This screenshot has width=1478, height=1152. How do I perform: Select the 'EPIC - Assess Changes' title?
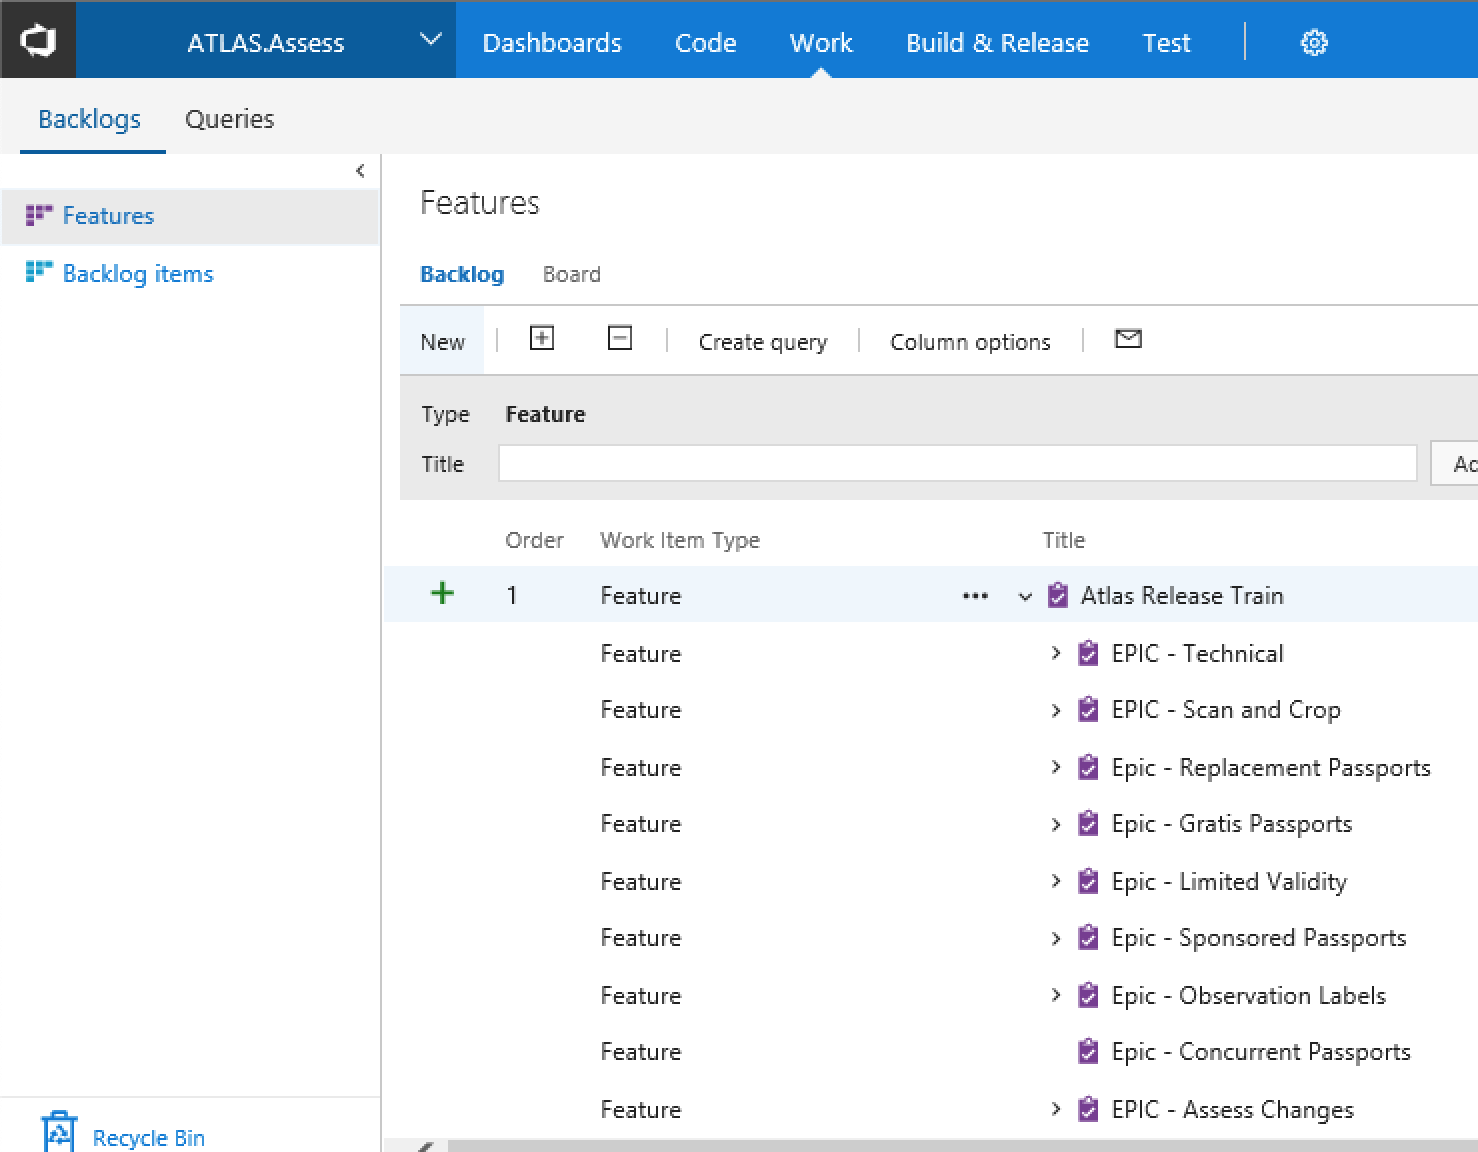[x=1233, y=1110]
